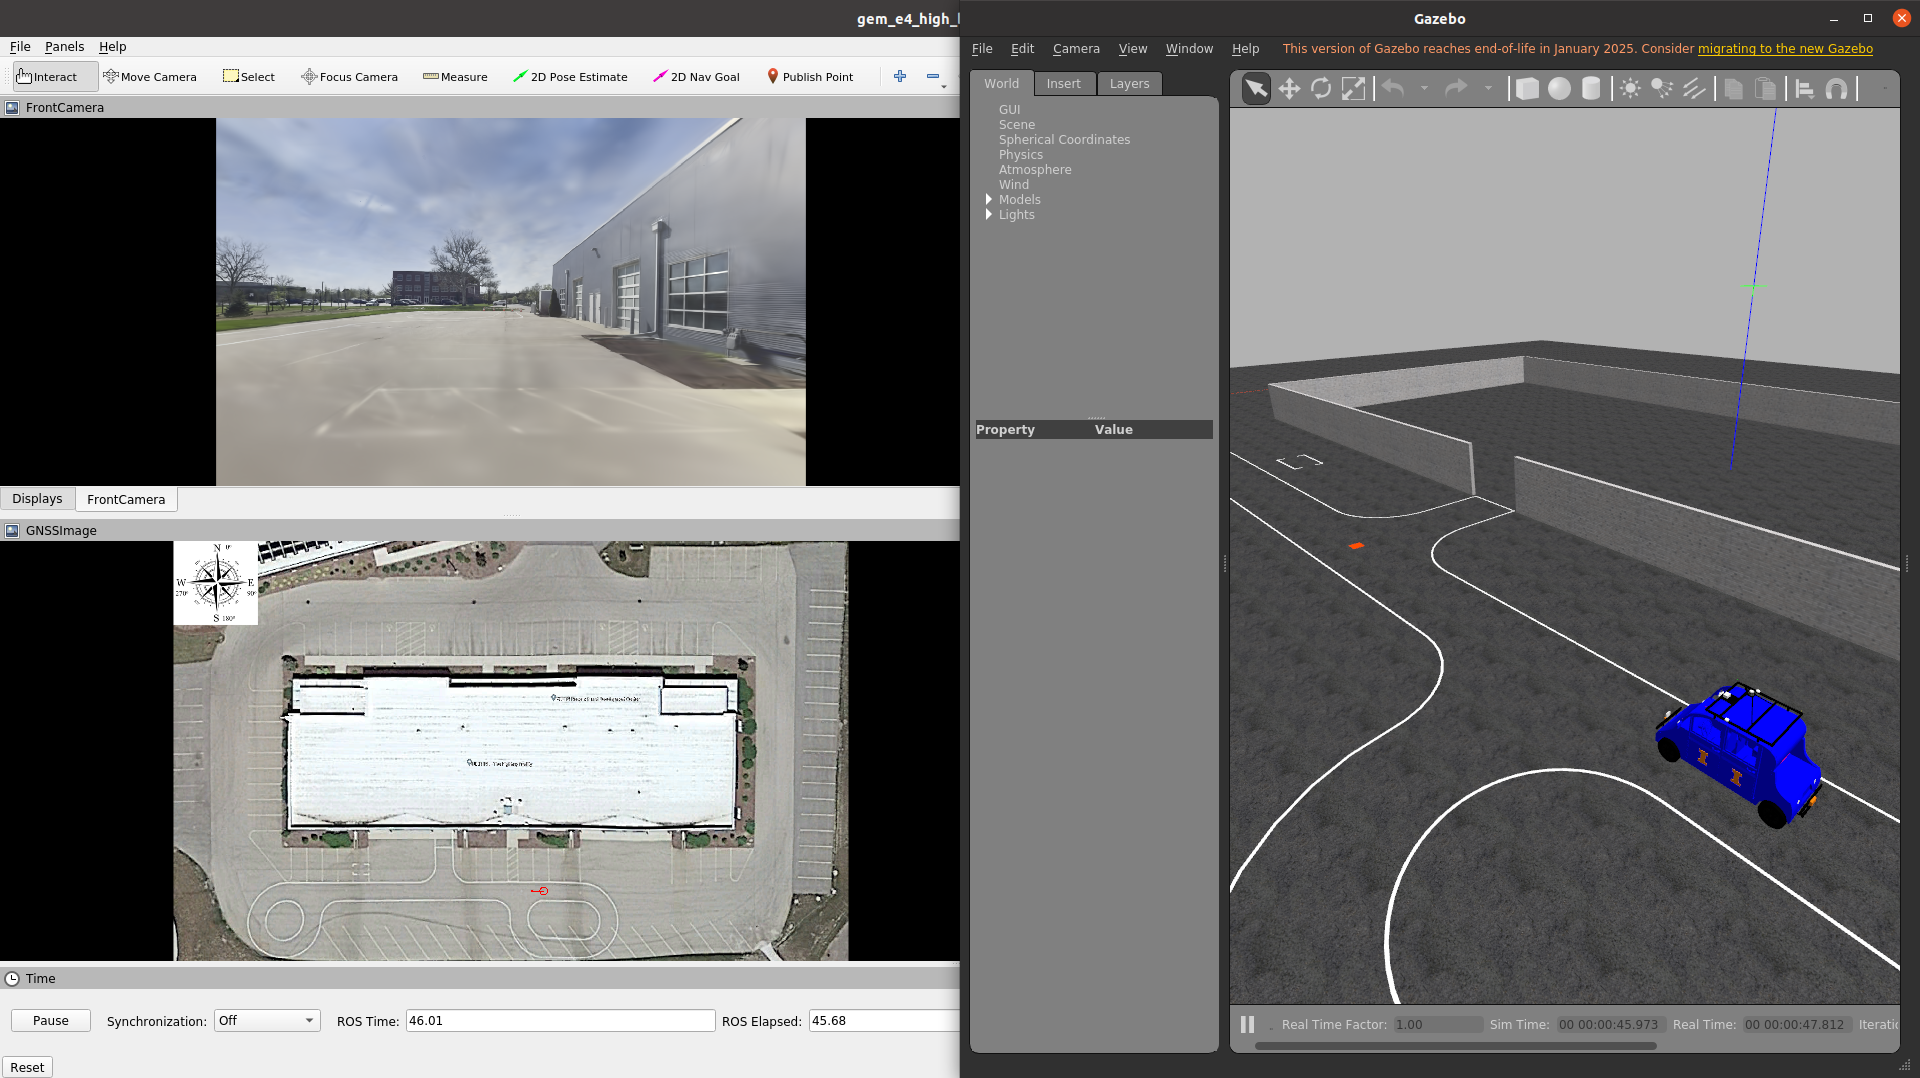
Task: Open the RViz Panels menu
Action: [64, 47]
